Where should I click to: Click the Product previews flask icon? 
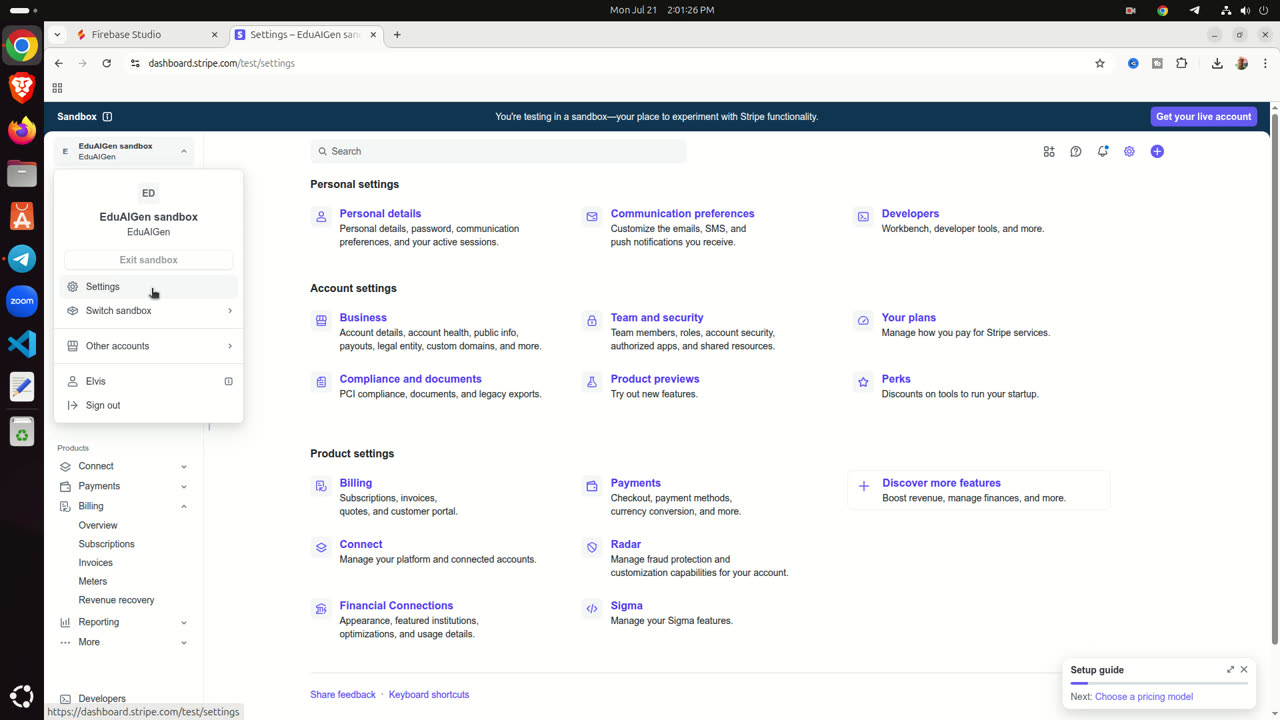point(592,382)
